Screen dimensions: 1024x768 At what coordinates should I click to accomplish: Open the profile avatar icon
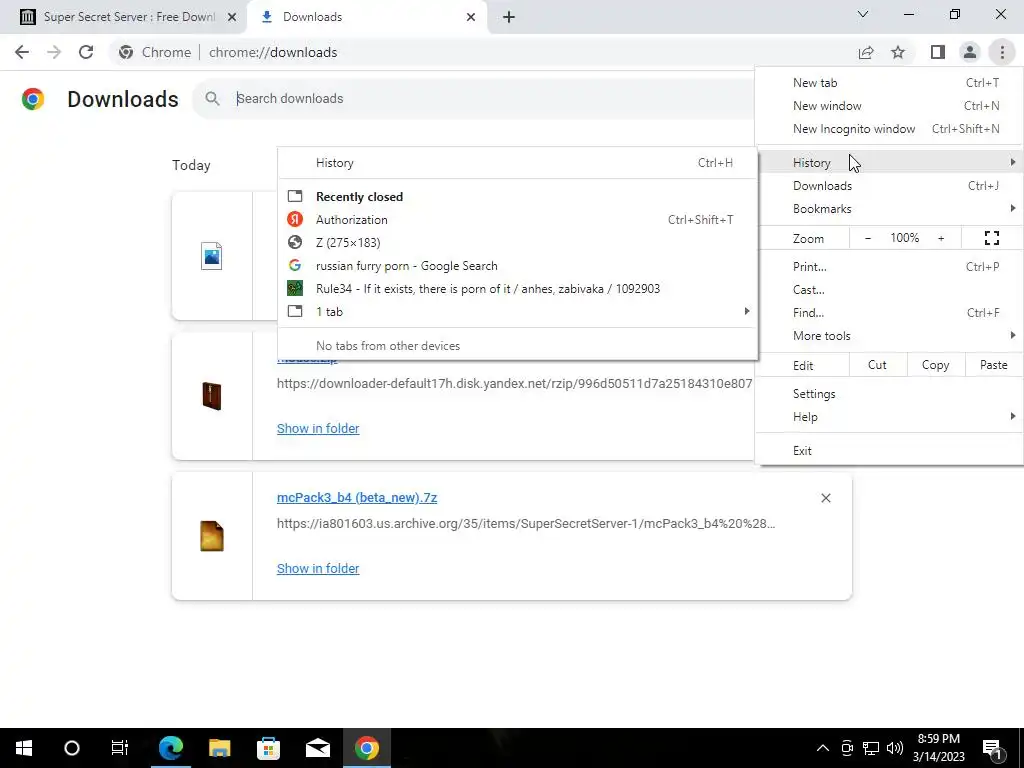point(970,52)
